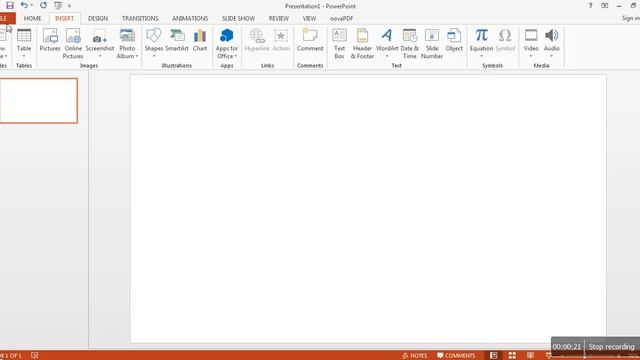Insert Date & Time

point(409,43)
